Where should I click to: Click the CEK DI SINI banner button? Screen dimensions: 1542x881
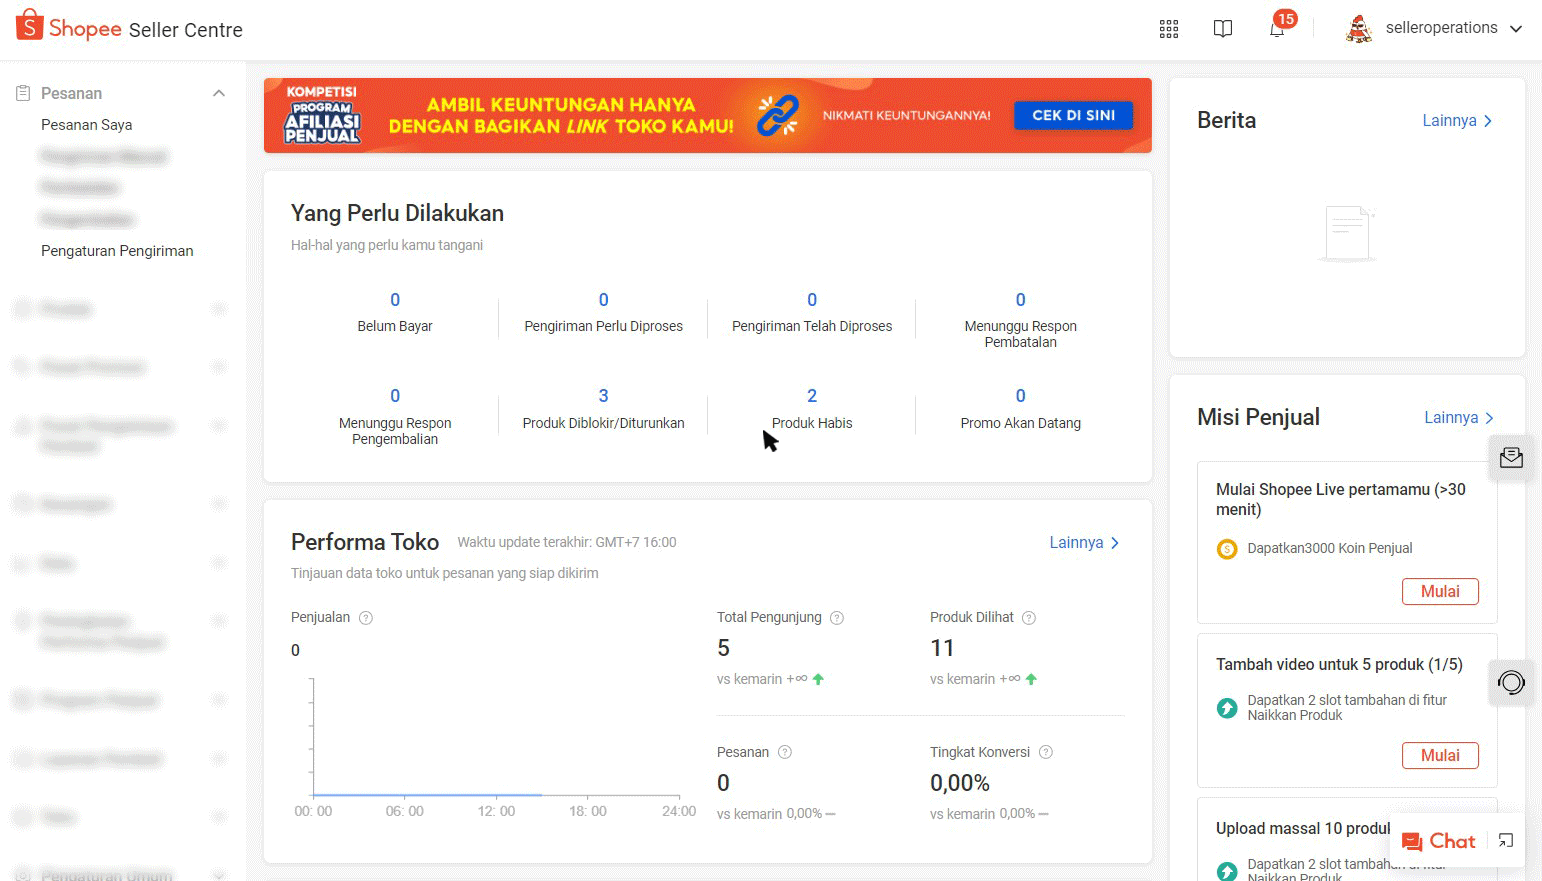coord(1073,115)
